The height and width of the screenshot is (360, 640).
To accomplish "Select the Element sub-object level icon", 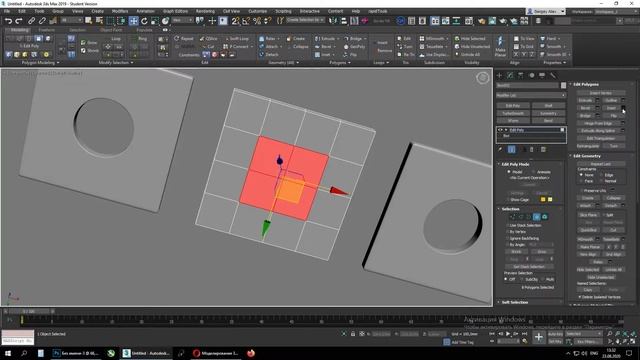I will (544, 217).
